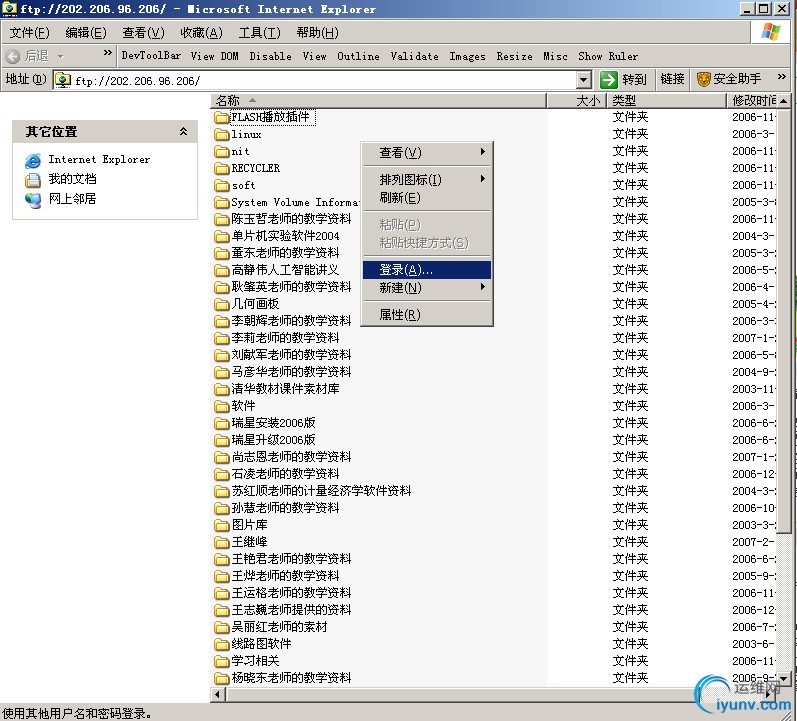This screenshot has height=721, width=797.
Task: Open the 编辑(E) menu
Action: 86,33
